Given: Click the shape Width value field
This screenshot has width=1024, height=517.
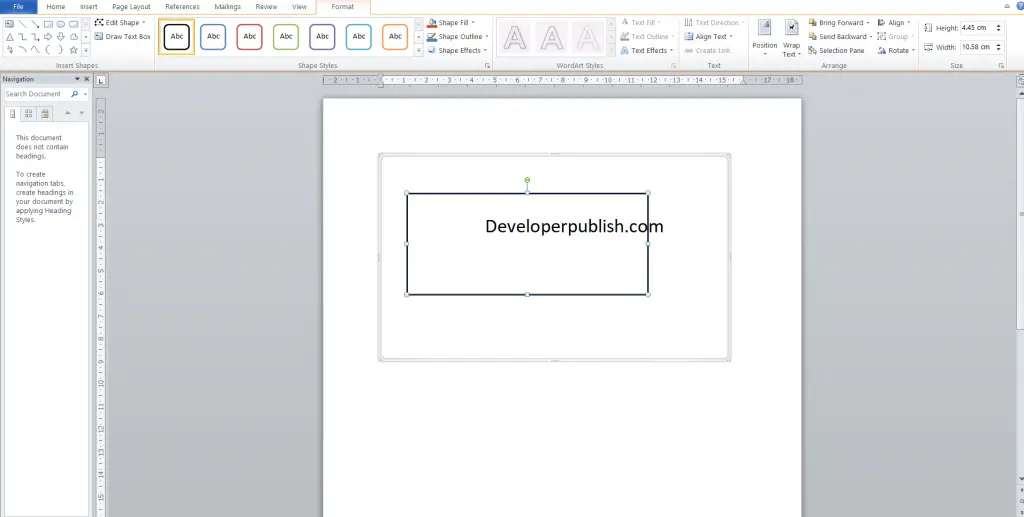Looking at the screenshot, I should (x=977, y=47).
